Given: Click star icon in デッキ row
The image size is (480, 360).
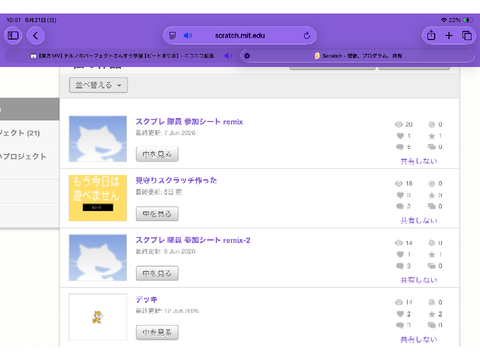Looking at the screenshot, I should (x=432, y=314).
